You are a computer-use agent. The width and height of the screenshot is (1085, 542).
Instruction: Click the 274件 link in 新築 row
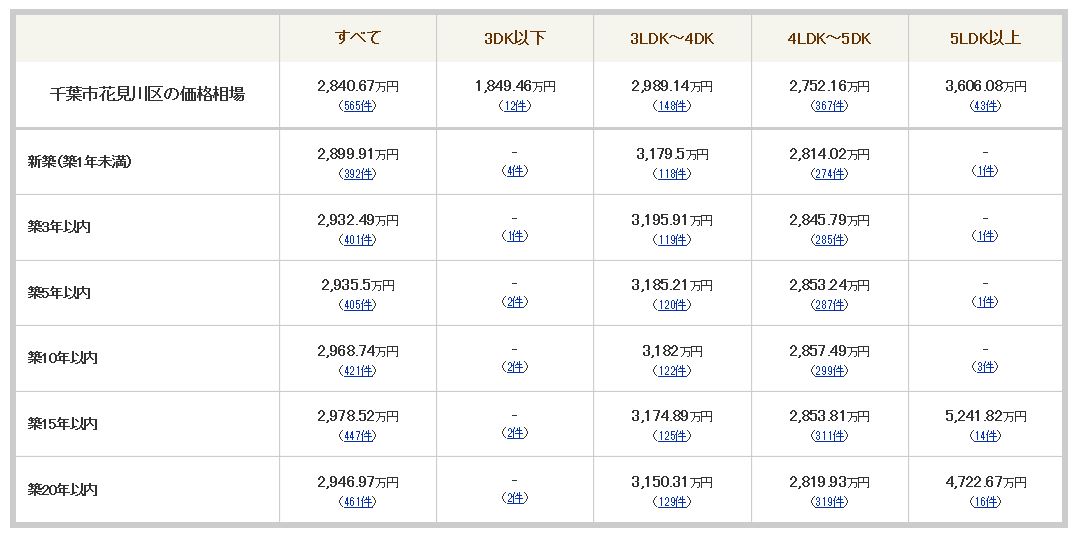coord(829,174)
